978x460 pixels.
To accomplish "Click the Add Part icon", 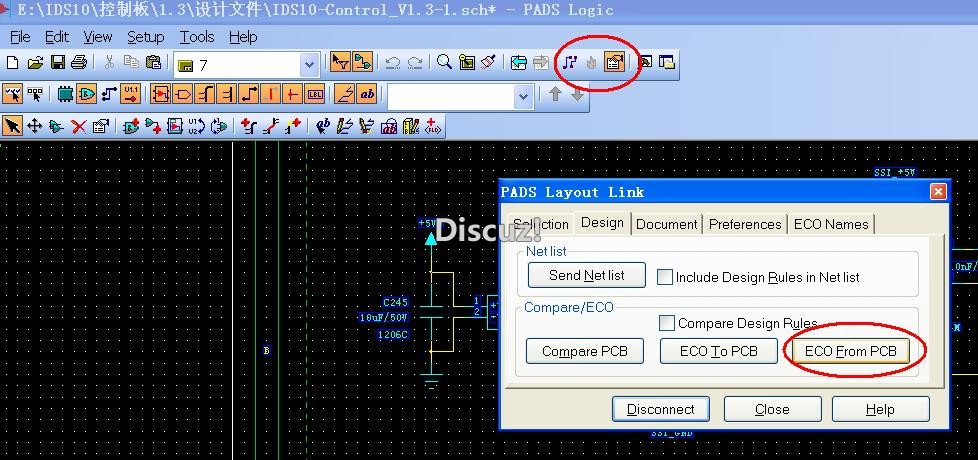I will coord(131,127).
